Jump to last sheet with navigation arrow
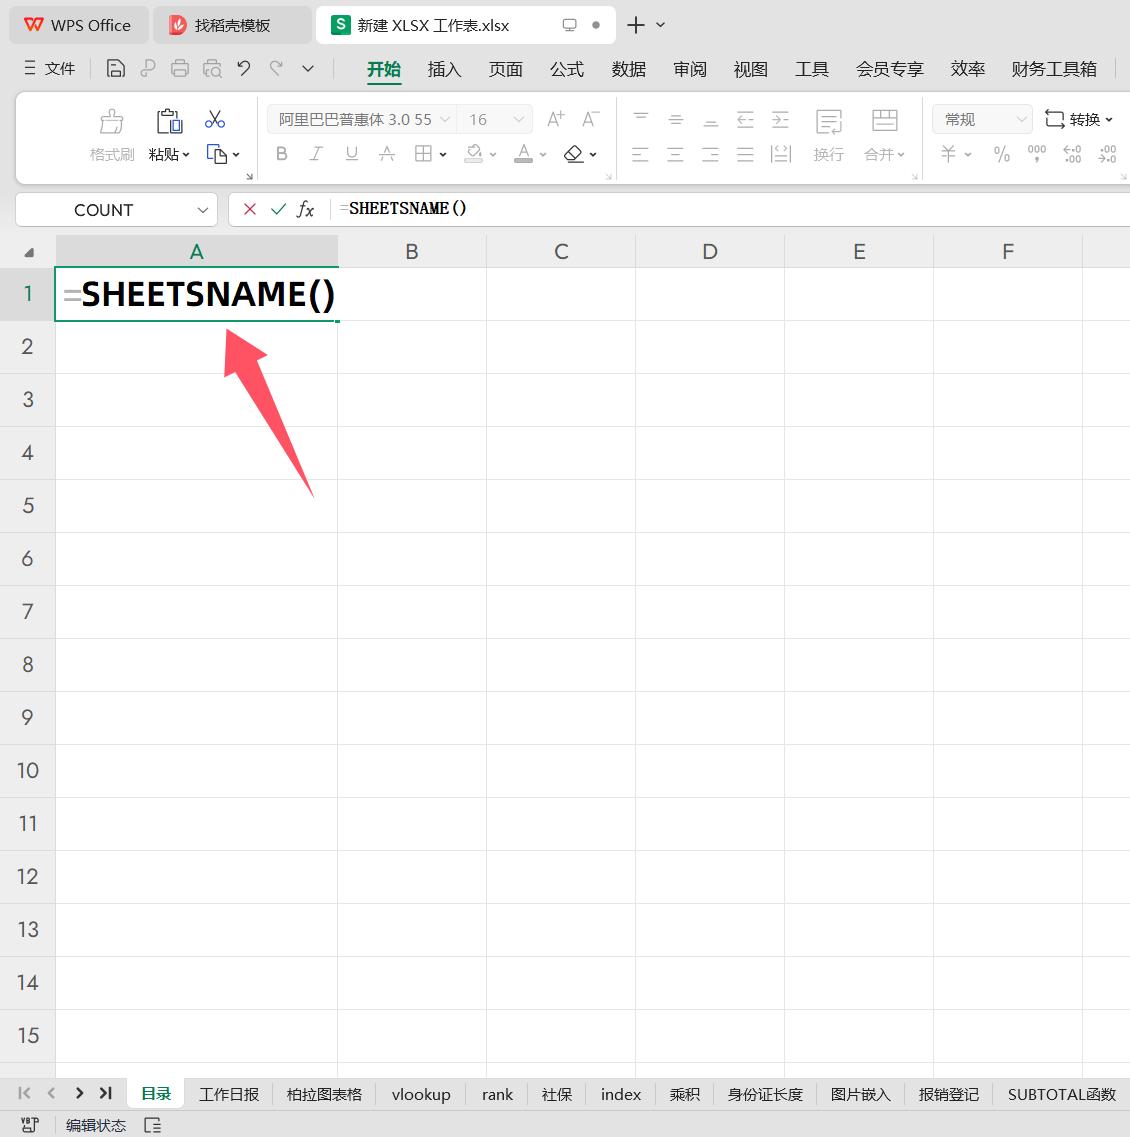Viewport: 1130px width, 1137px height. point(106,1093)
